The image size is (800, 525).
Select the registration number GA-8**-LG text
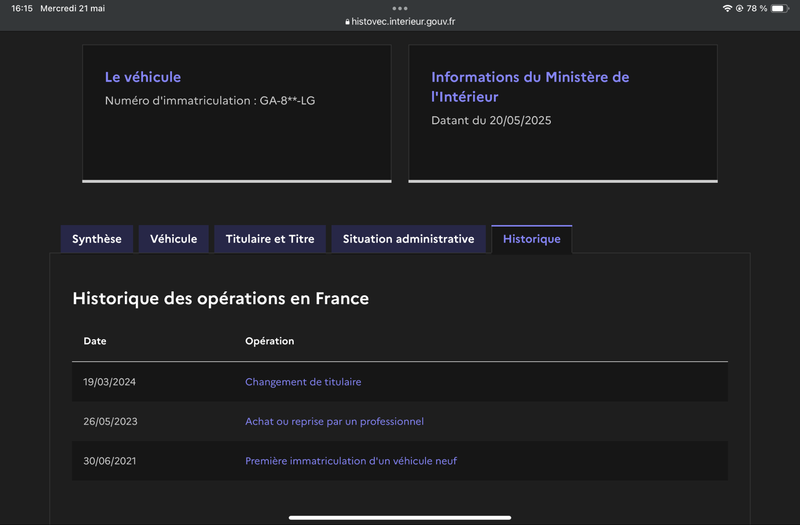pos(287,101)
